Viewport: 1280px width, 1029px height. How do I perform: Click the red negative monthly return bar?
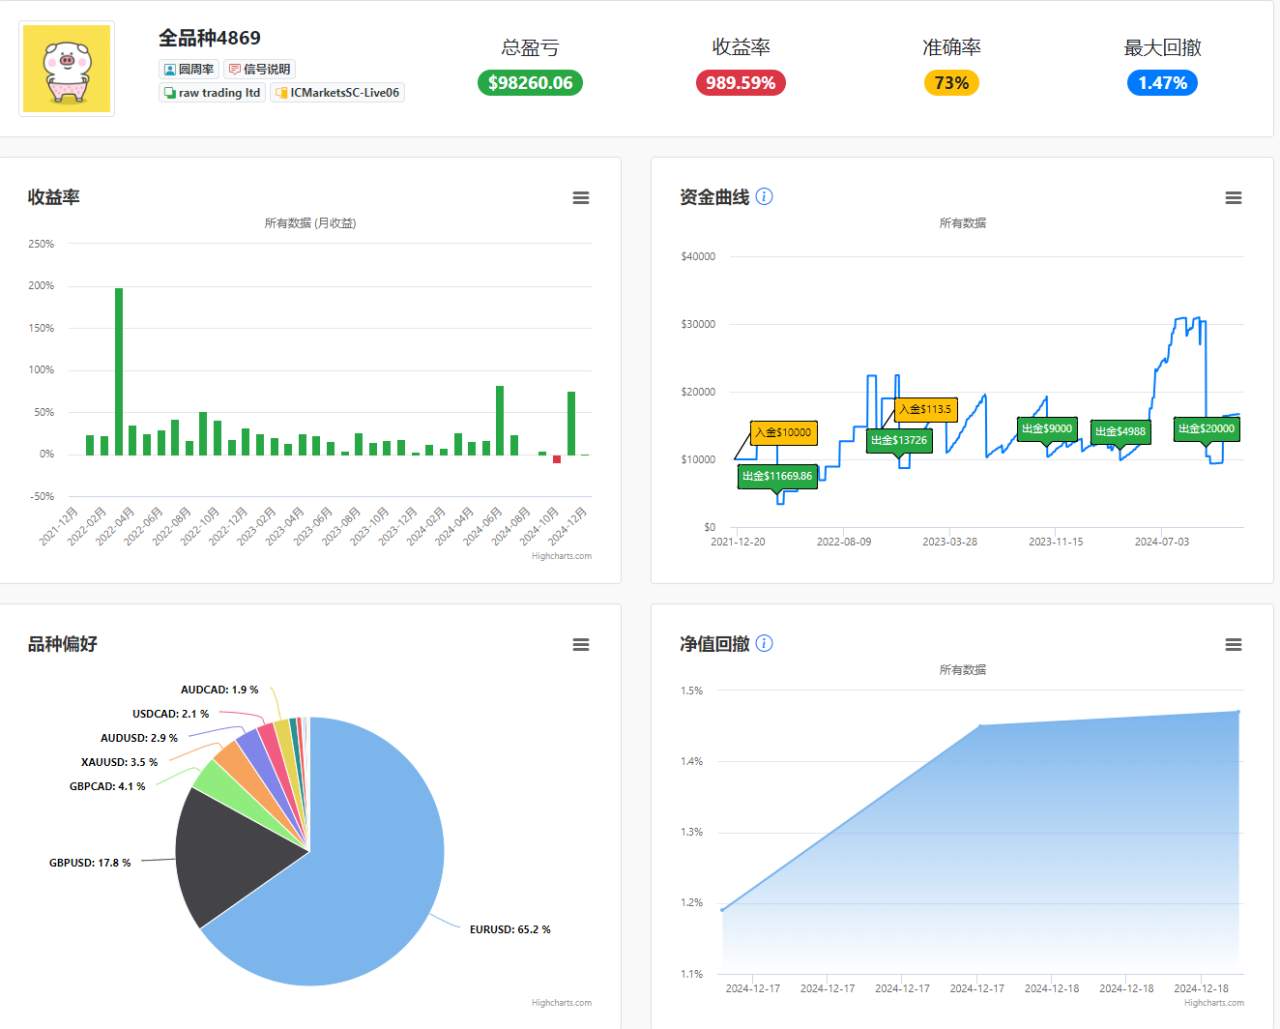tap(557, 459)
